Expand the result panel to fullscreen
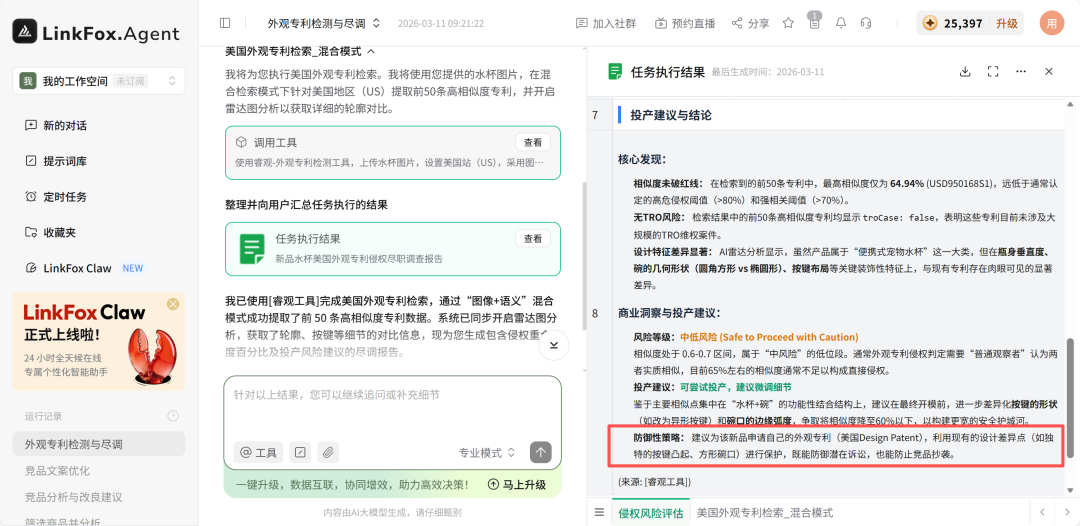The width and height of the screenshot is (1080, 526). (993, 72)
